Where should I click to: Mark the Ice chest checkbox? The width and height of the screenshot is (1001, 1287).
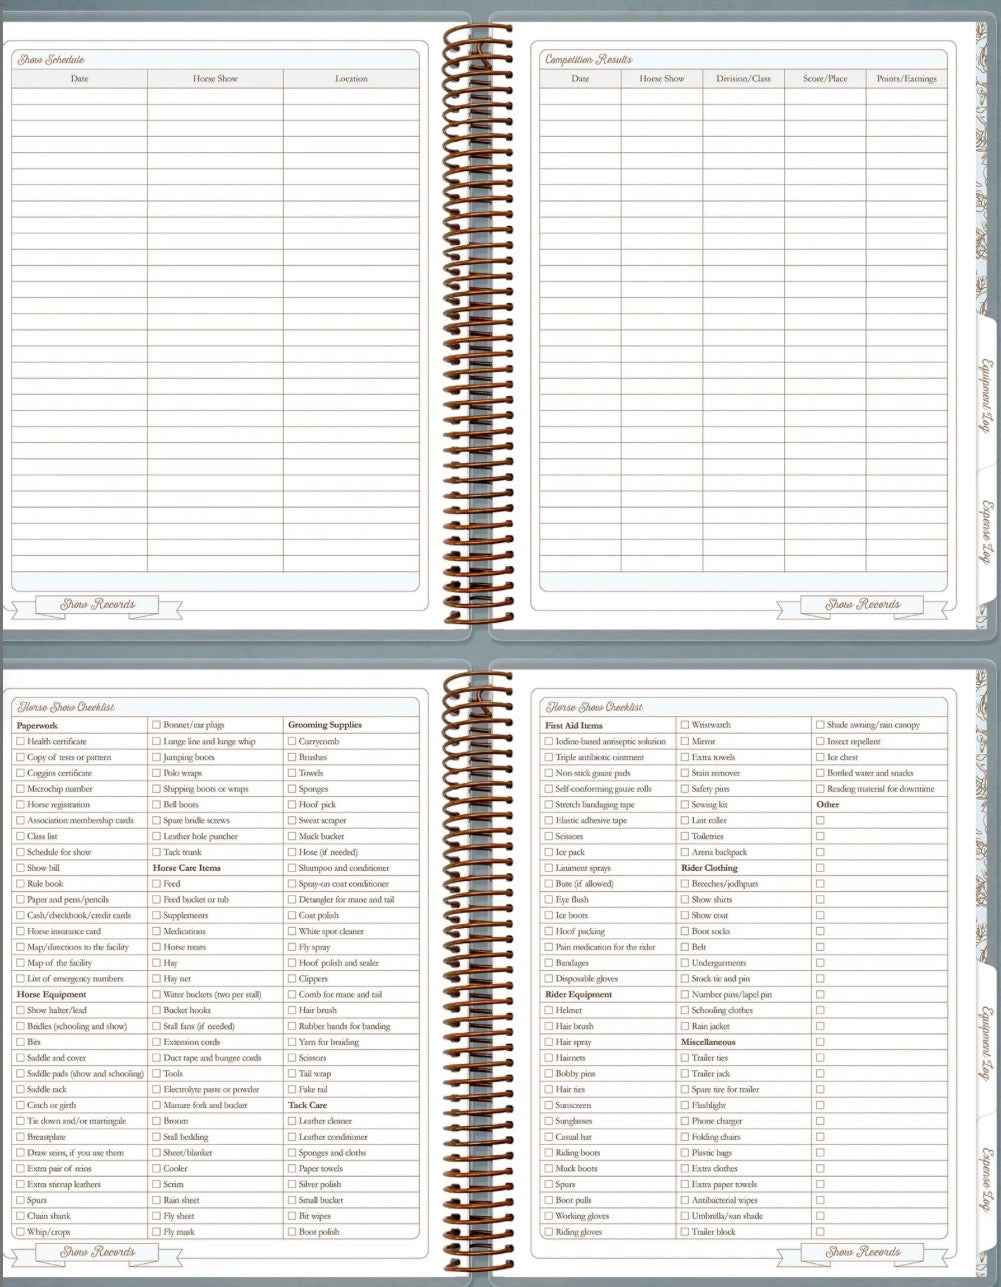(x=820, y=757)
